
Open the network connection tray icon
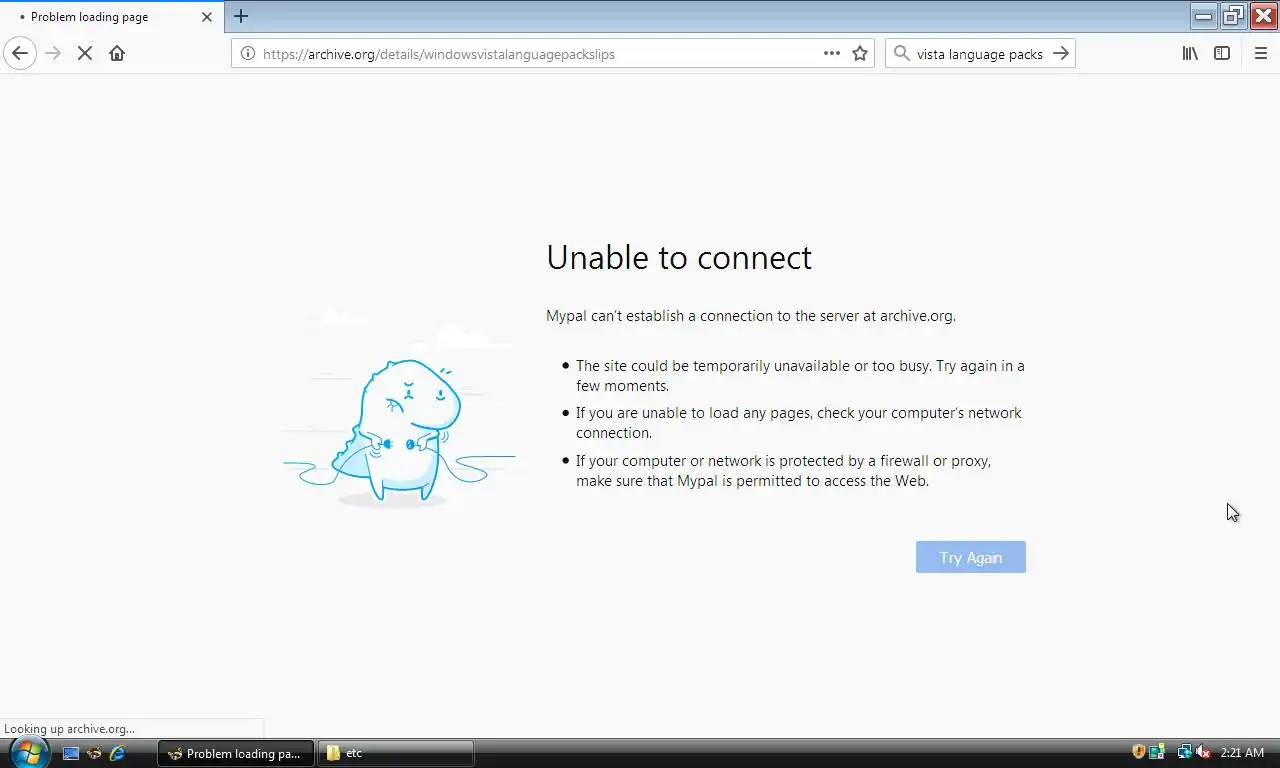pos(1184,752)
